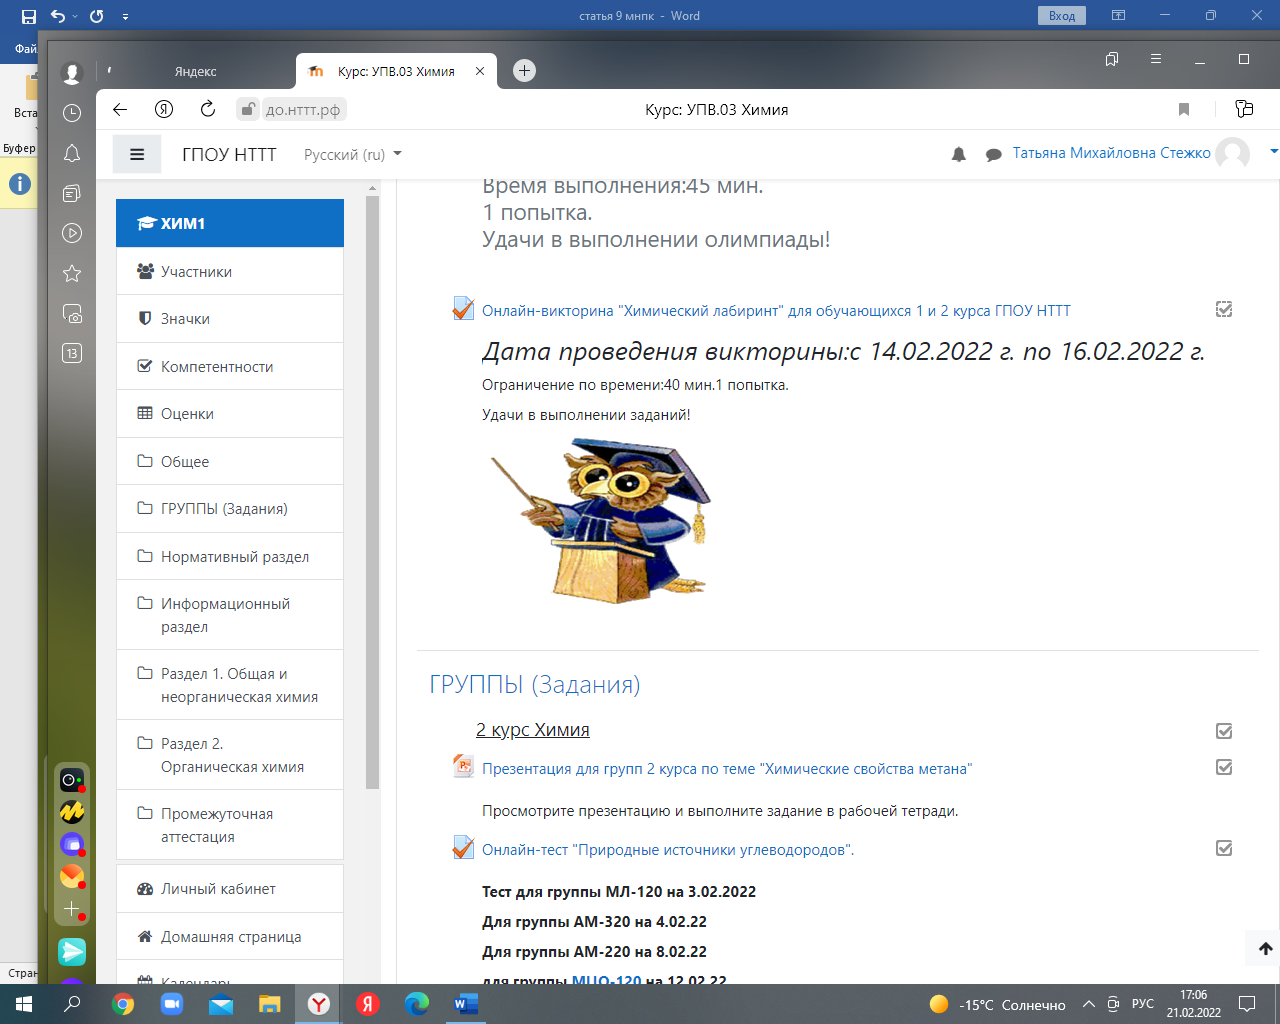This screenshot has width=1280, height=1024.
Task: Bookmark this page with the bookmark icon
Action: (1184, 109)
